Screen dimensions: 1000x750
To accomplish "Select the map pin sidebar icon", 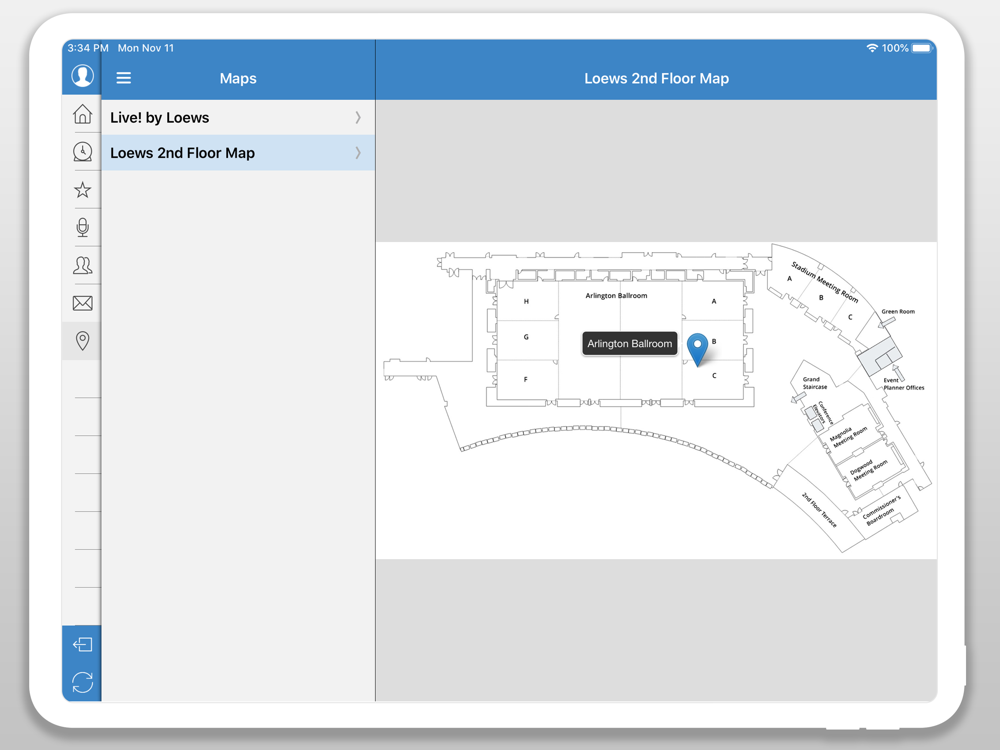I will pyautogui.click(x=82, y=341).
